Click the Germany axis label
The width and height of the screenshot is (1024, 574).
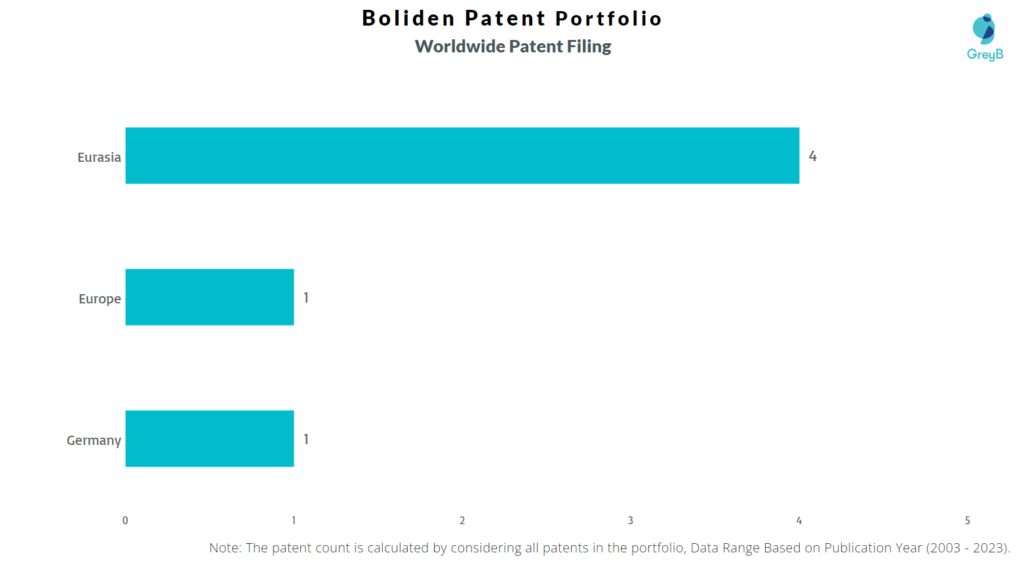[94, 441]
